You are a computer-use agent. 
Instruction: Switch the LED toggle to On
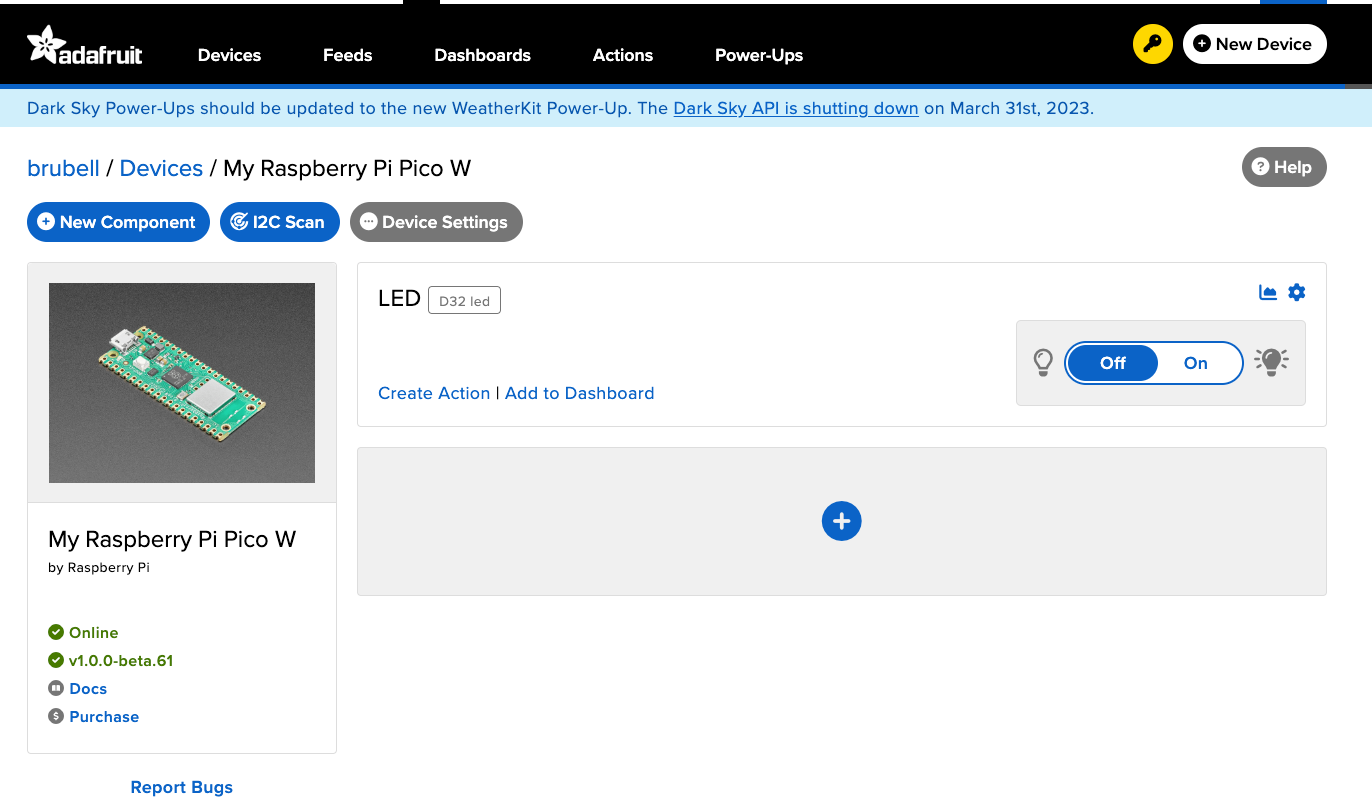coord(1195,363)
